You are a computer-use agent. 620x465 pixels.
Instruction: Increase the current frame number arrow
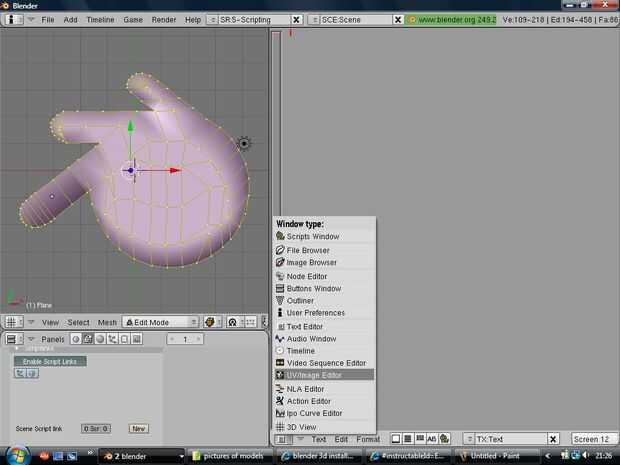198,339
